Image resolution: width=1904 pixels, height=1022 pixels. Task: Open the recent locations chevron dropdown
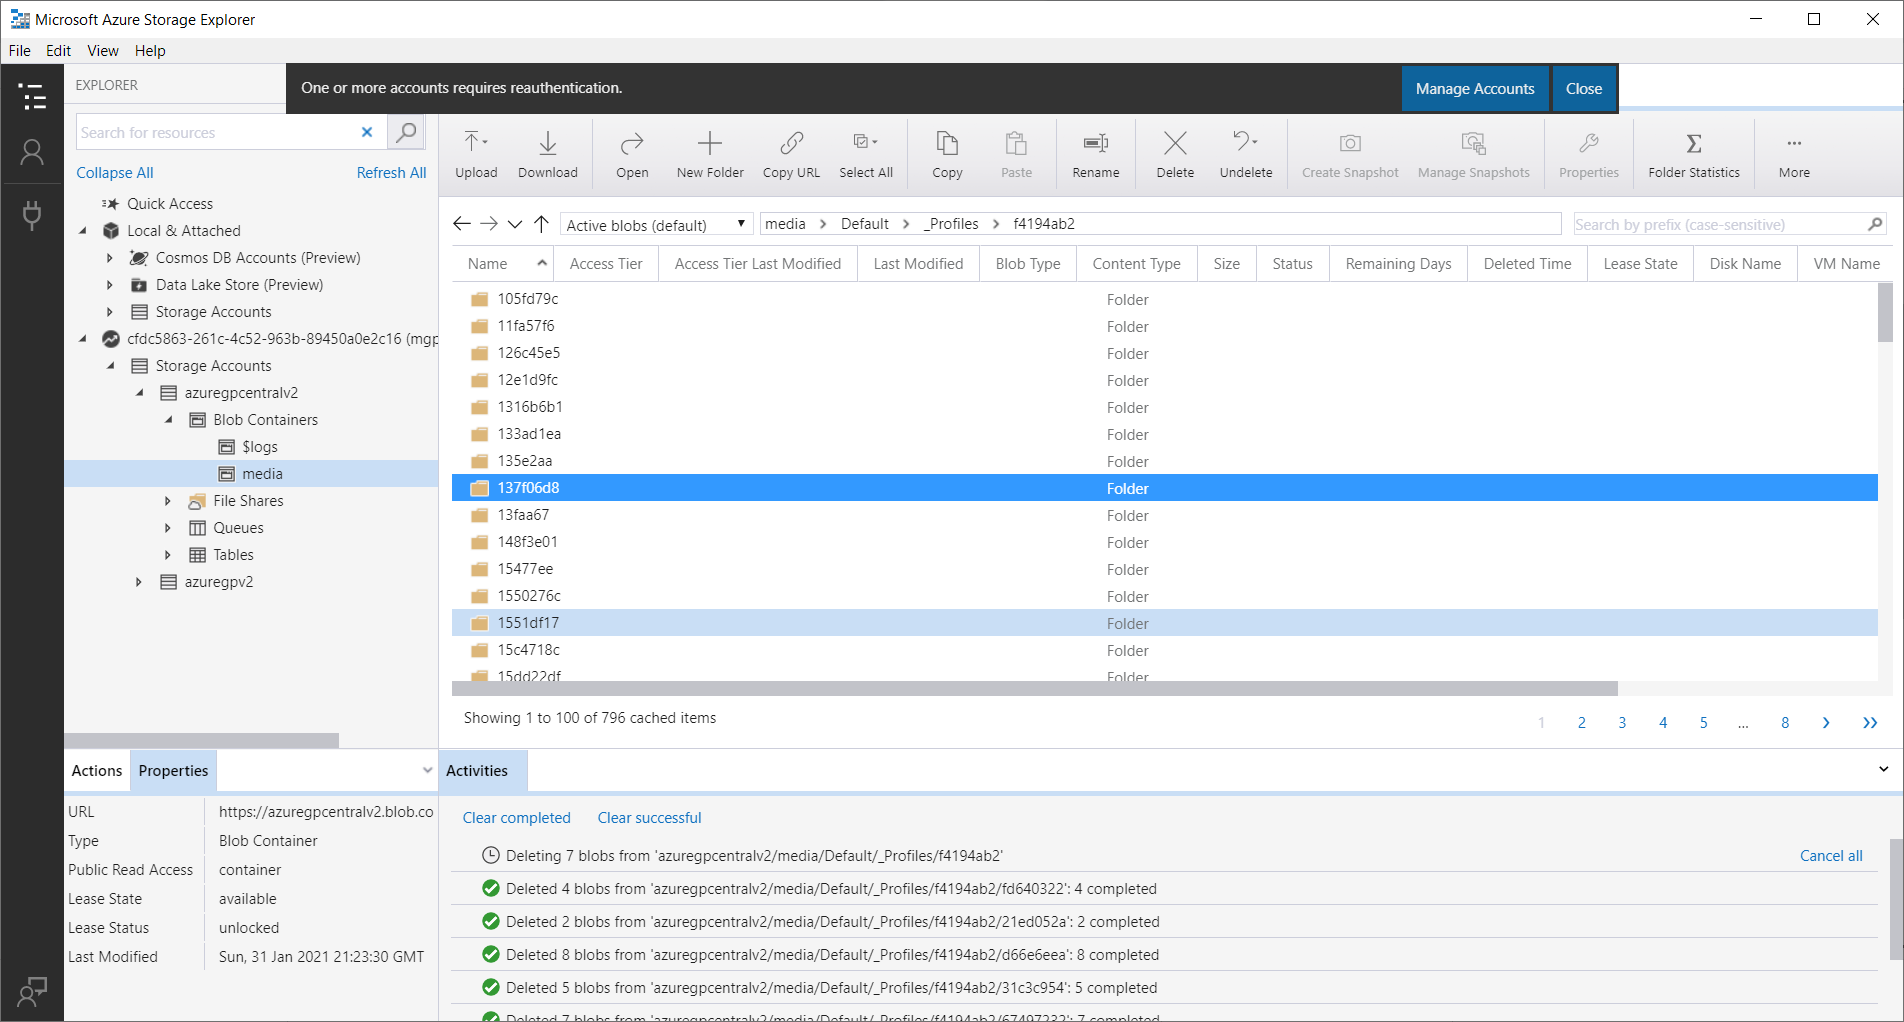click(x=515, y=224)
